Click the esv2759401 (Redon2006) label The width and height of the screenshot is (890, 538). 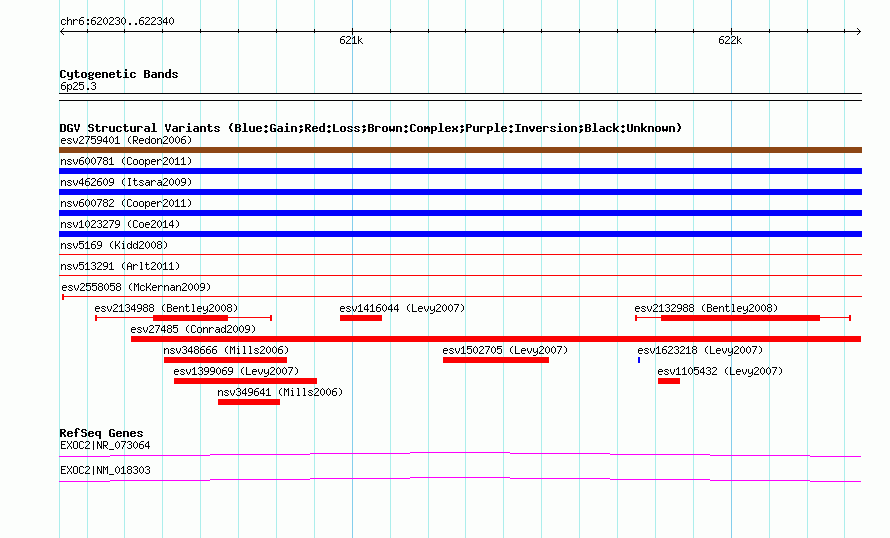[126, 140]
